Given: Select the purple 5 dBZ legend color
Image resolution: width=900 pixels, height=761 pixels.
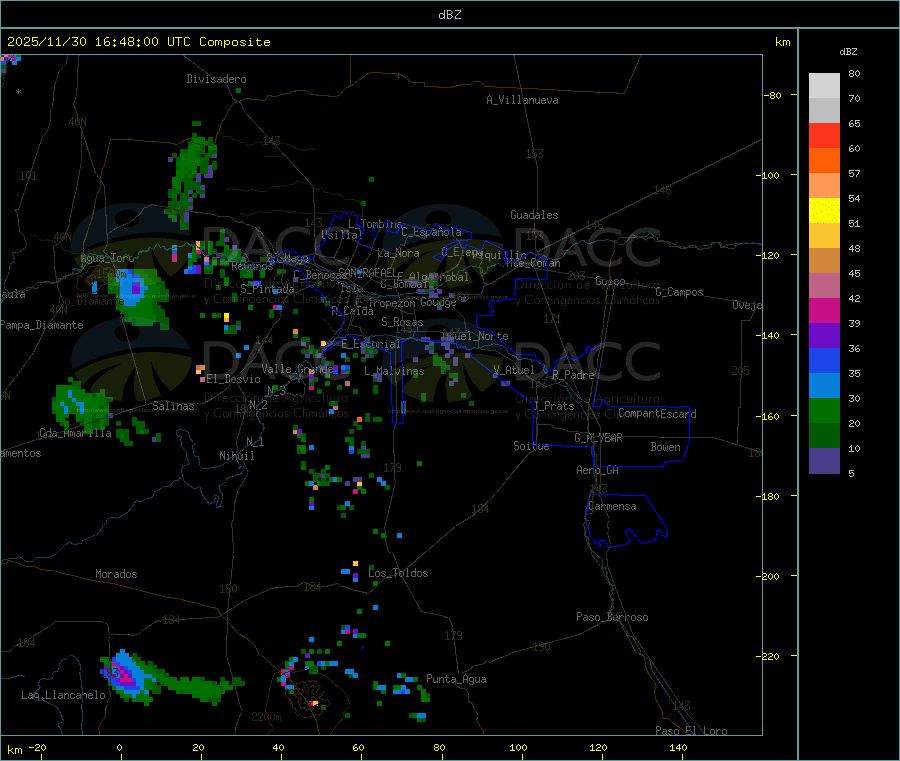Looking at the screenshot, I should (x=824, y=461).
